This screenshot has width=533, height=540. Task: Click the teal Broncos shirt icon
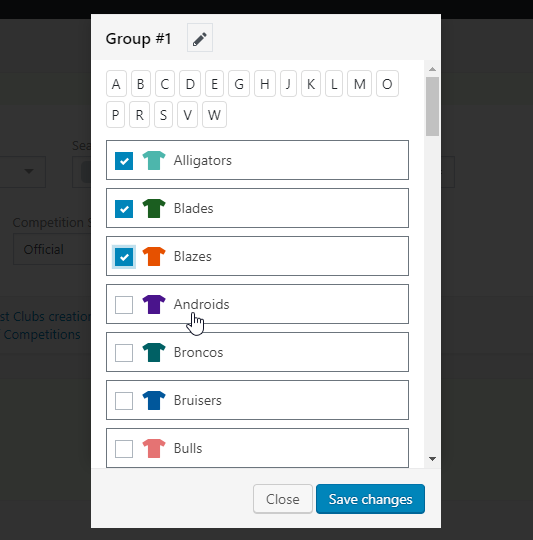pos(154,352)
